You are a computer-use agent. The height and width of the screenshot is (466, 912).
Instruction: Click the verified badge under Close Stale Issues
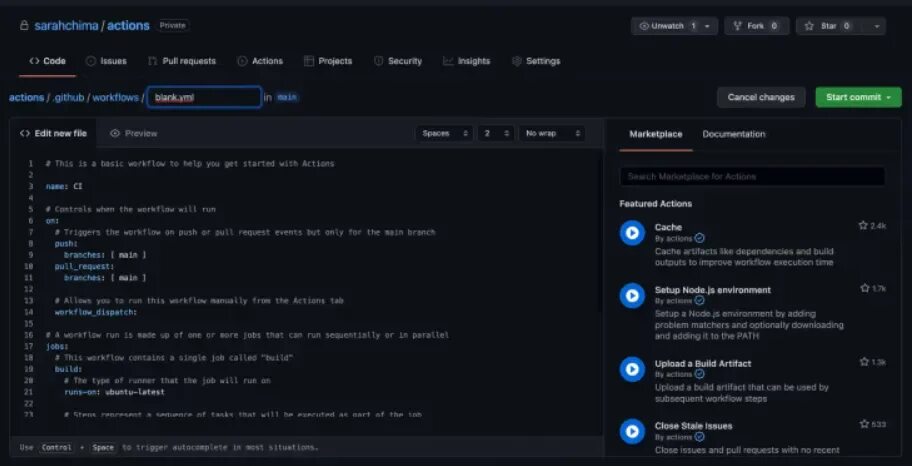coord(700,436)
